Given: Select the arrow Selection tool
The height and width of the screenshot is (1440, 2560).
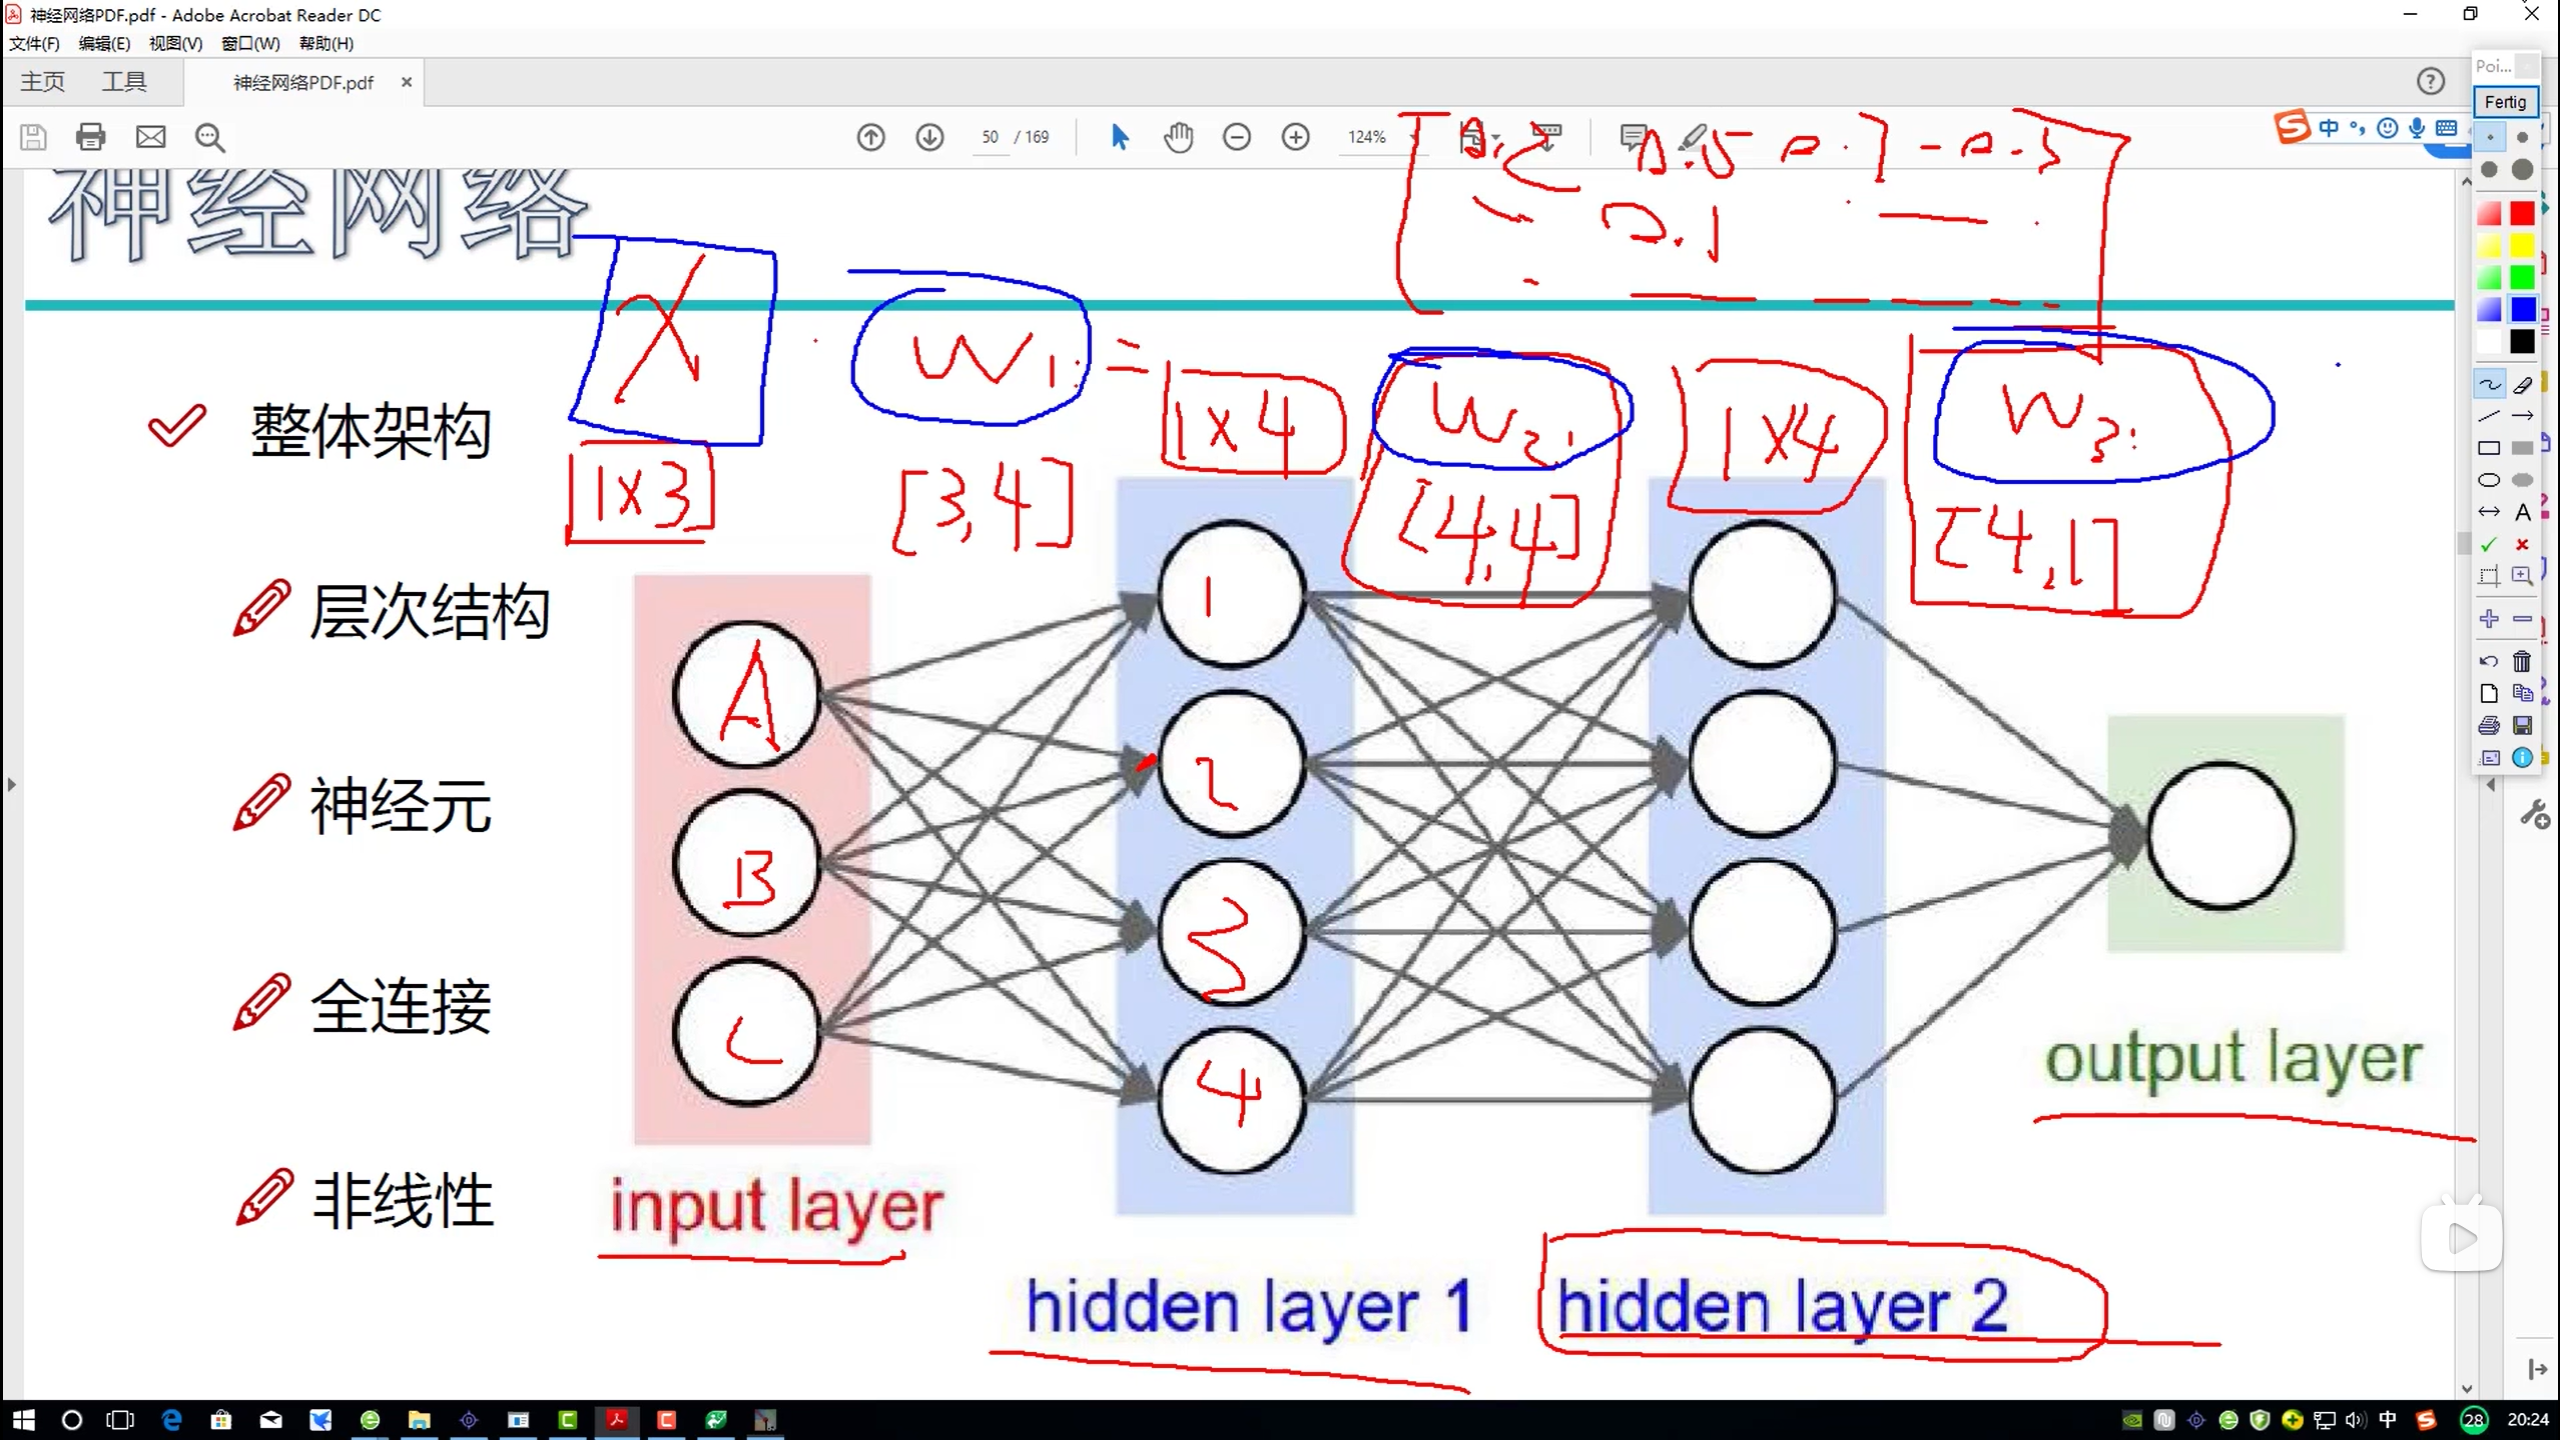Looking at the screenshot, I should coord(1120,137).
